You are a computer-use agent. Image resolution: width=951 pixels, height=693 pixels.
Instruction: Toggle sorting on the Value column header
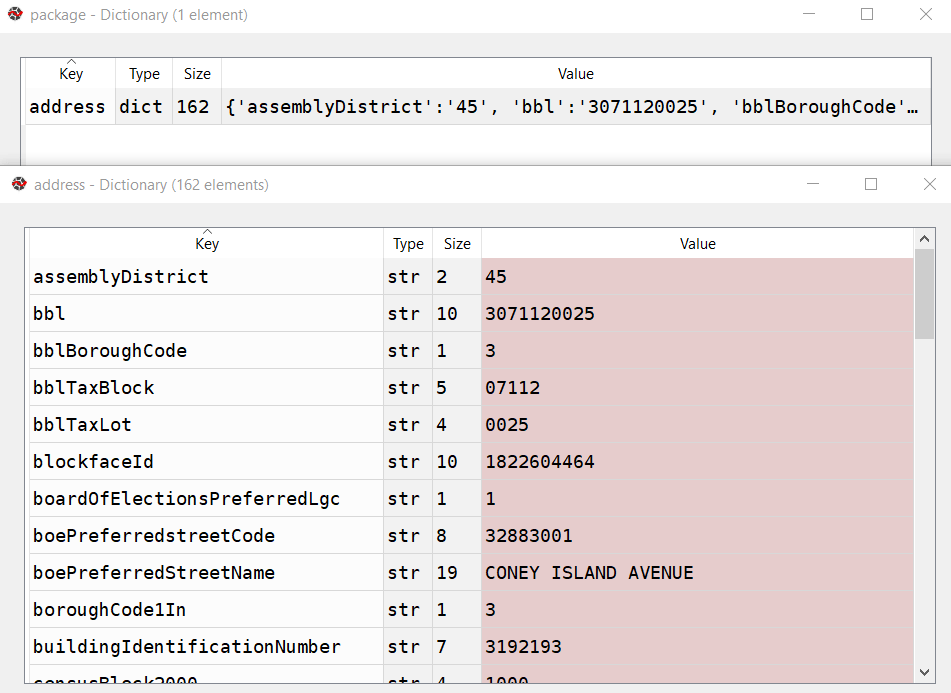coord(697,243)
